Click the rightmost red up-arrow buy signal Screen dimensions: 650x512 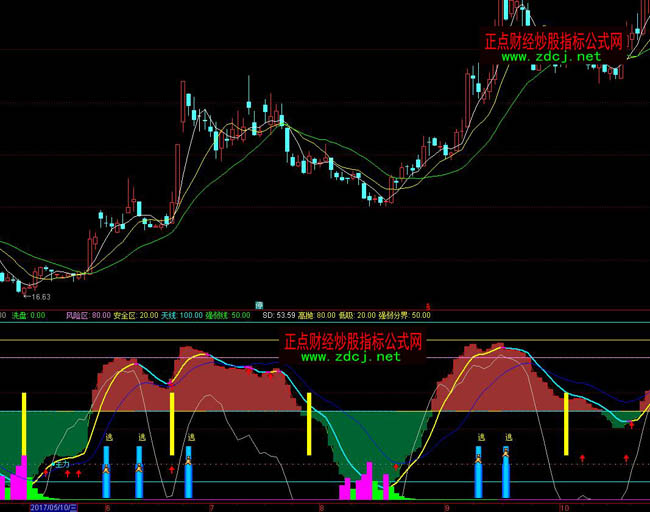(x=630, y=456)
